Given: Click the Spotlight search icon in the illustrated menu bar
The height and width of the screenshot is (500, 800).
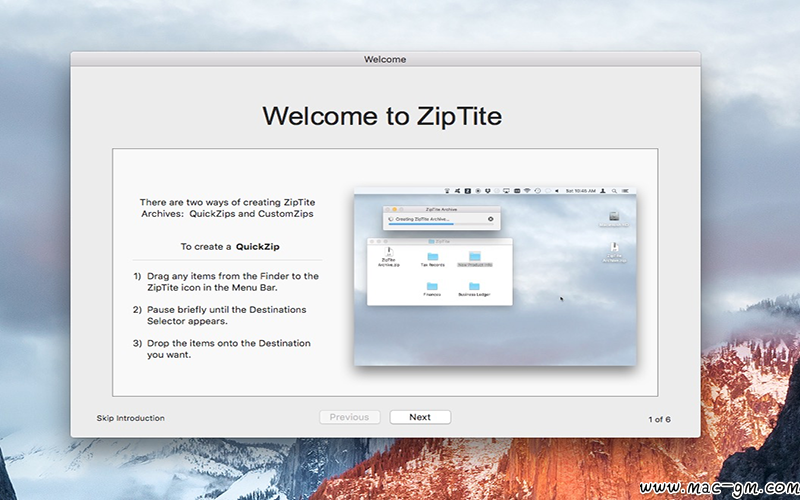Looking at the screenshot, I should (614, 191).
